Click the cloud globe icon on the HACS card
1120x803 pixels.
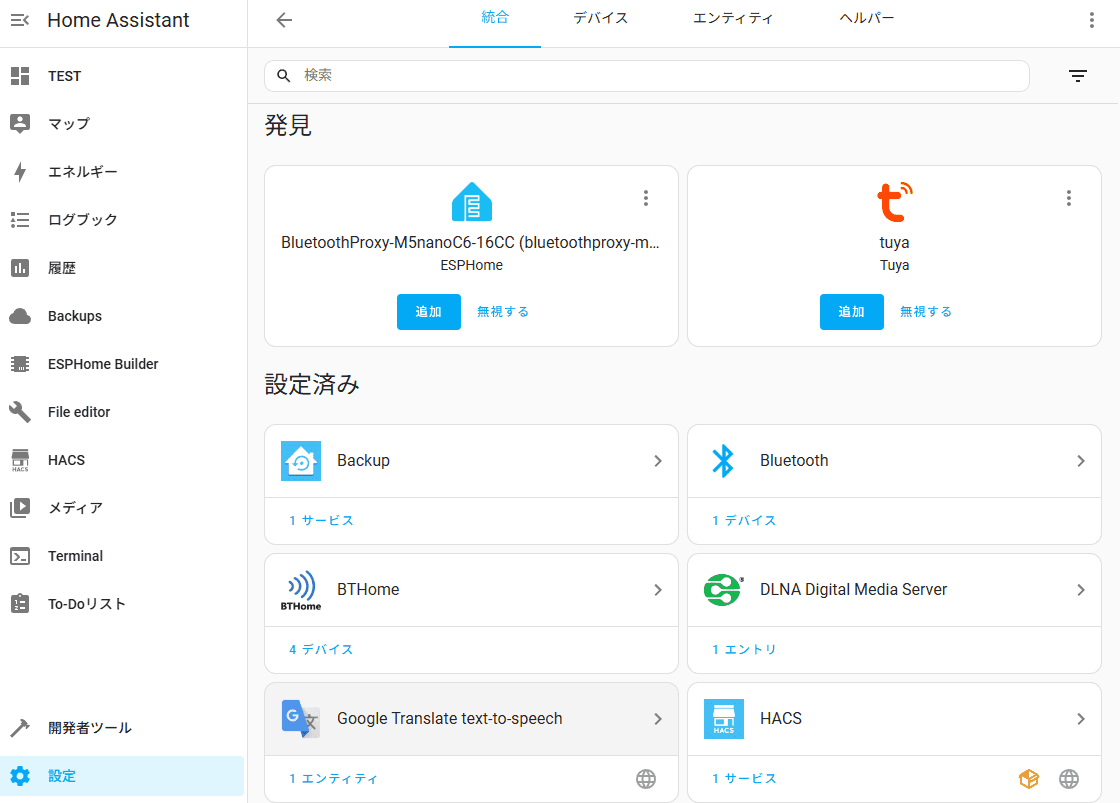tap(1069, 779)
